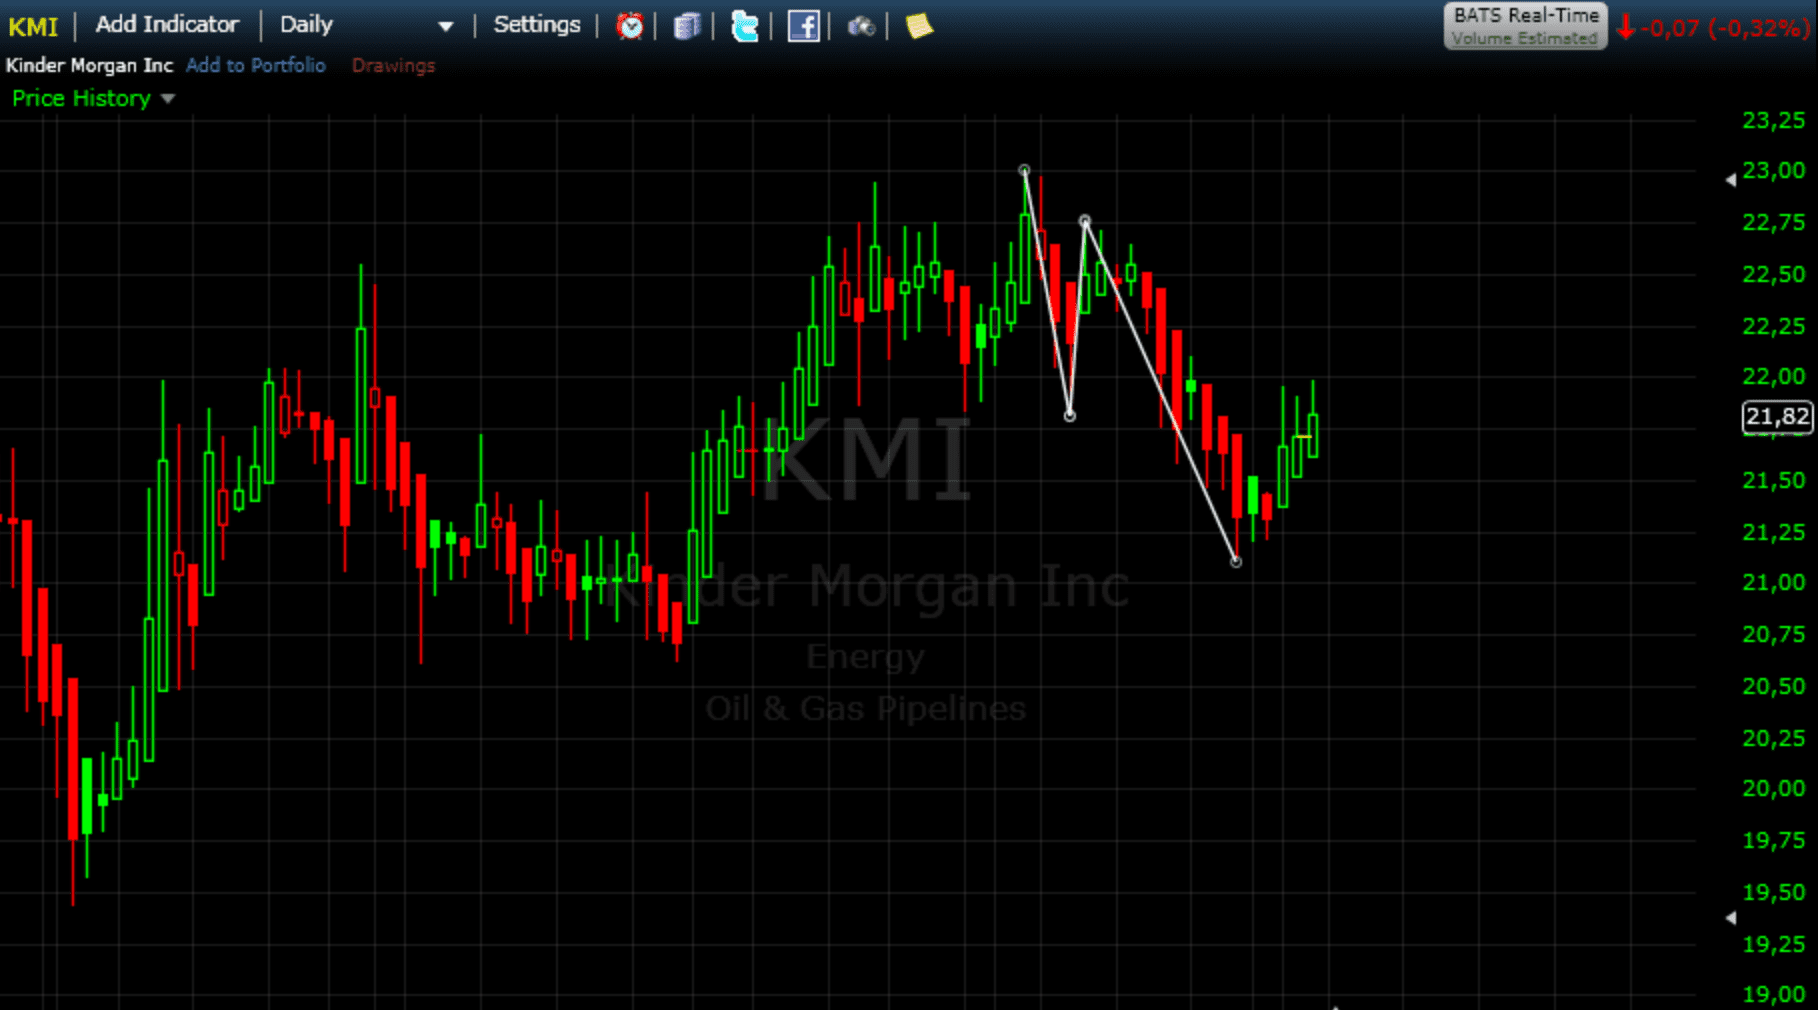Image resolution: width=1818 pixels, height=1010 pixels.
Task: Click the Kinder Morgan Inc company name
Action: [x=89, y=65]
